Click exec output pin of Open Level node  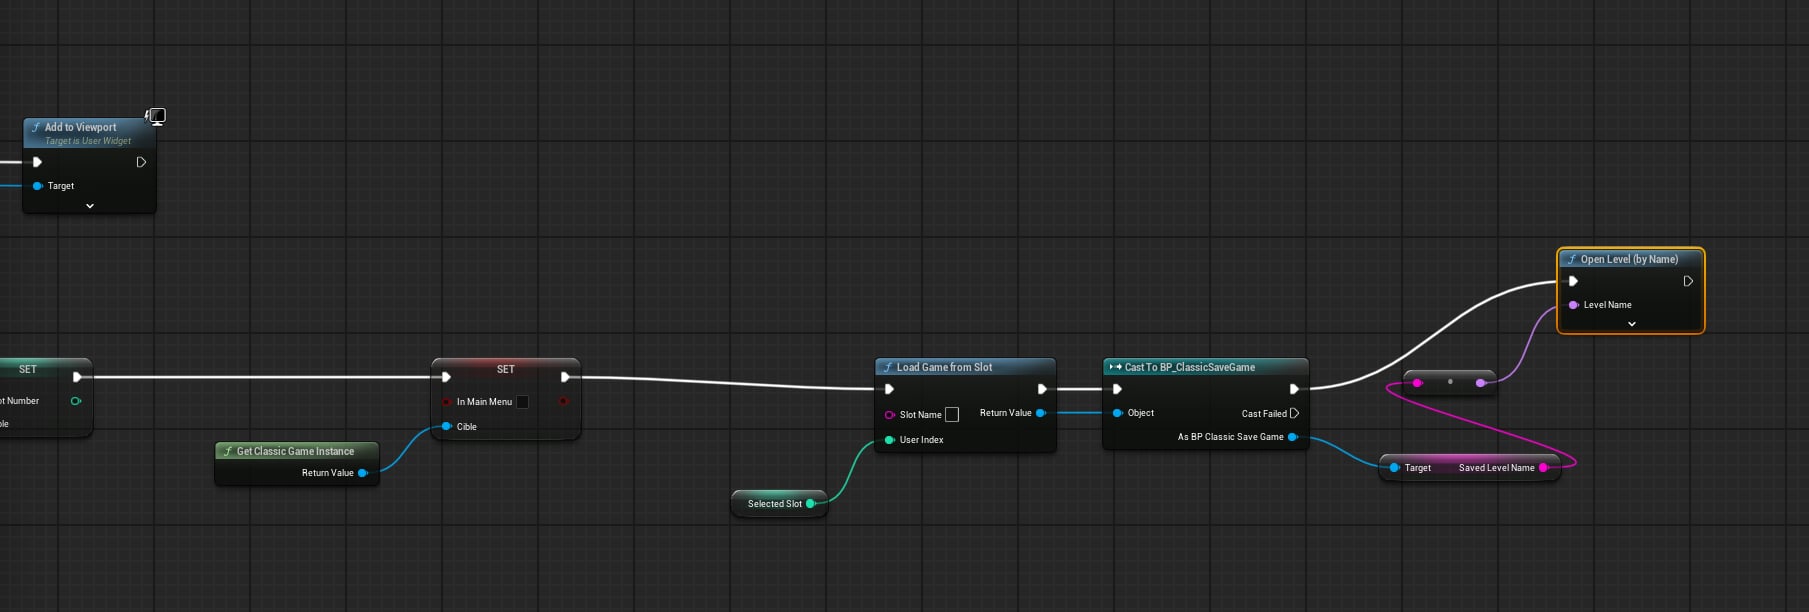tap(1688, 281)
